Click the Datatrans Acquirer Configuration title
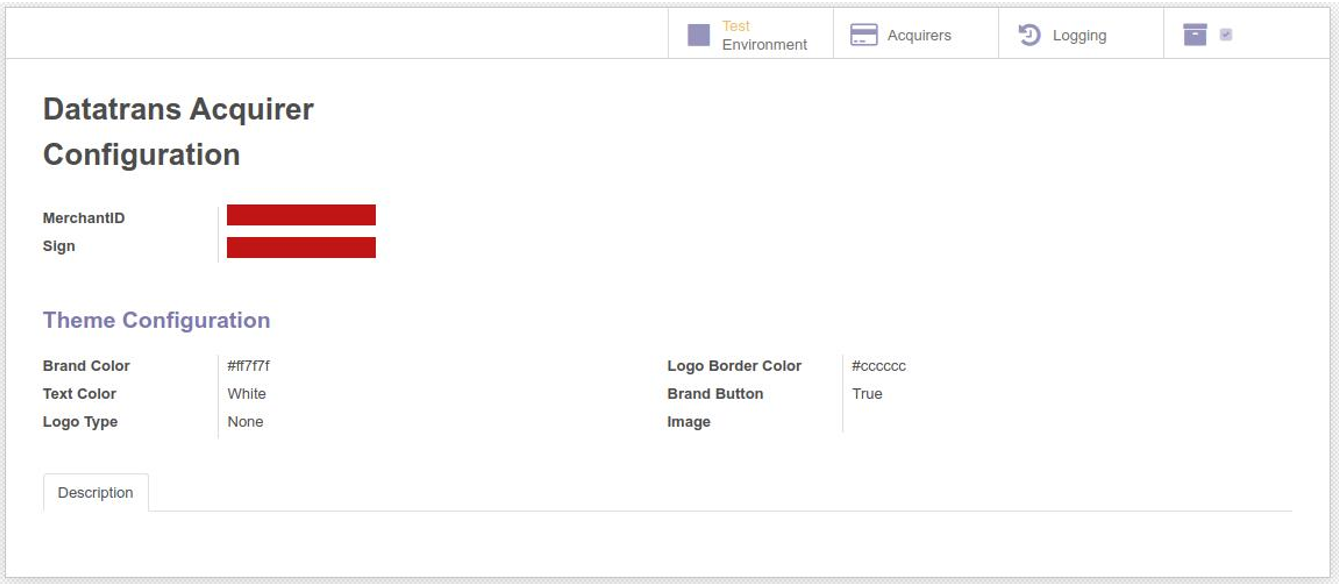 (x=178, y=132)
